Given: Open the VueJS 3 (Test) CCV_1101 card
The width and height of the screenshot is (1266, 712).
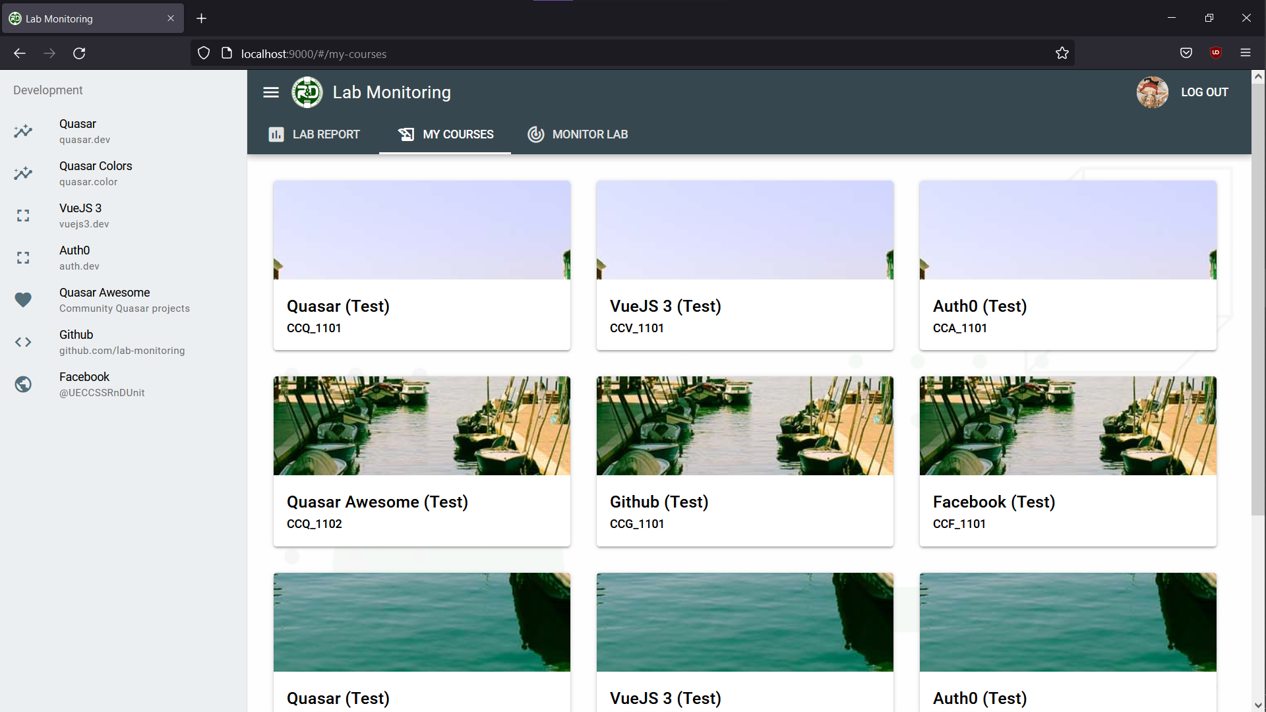Looking at the screenshot, I should point(745,265).
